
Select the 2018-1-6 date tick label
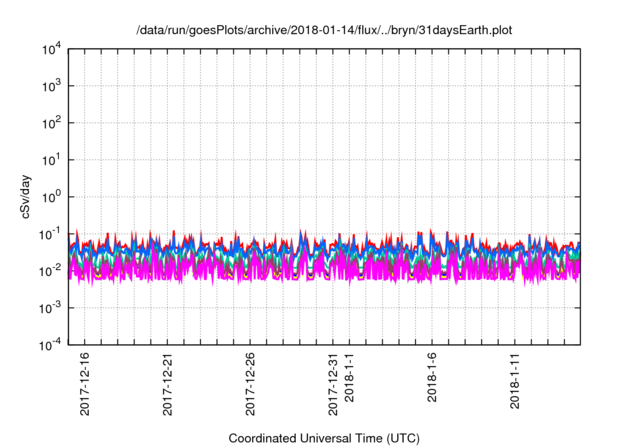tap(433, 378)
